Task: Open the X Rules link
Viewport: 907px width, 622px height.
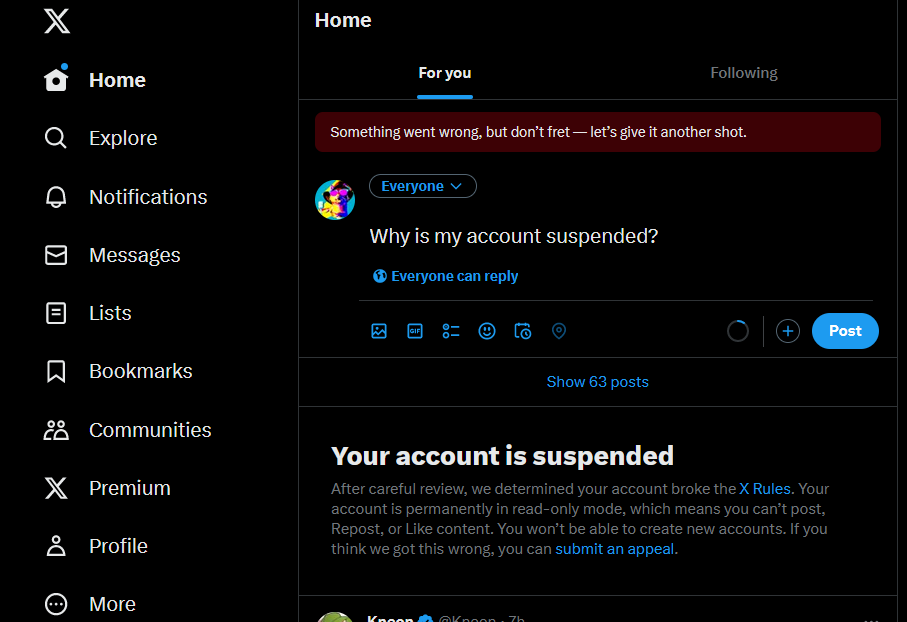Action: pos(765,489)
